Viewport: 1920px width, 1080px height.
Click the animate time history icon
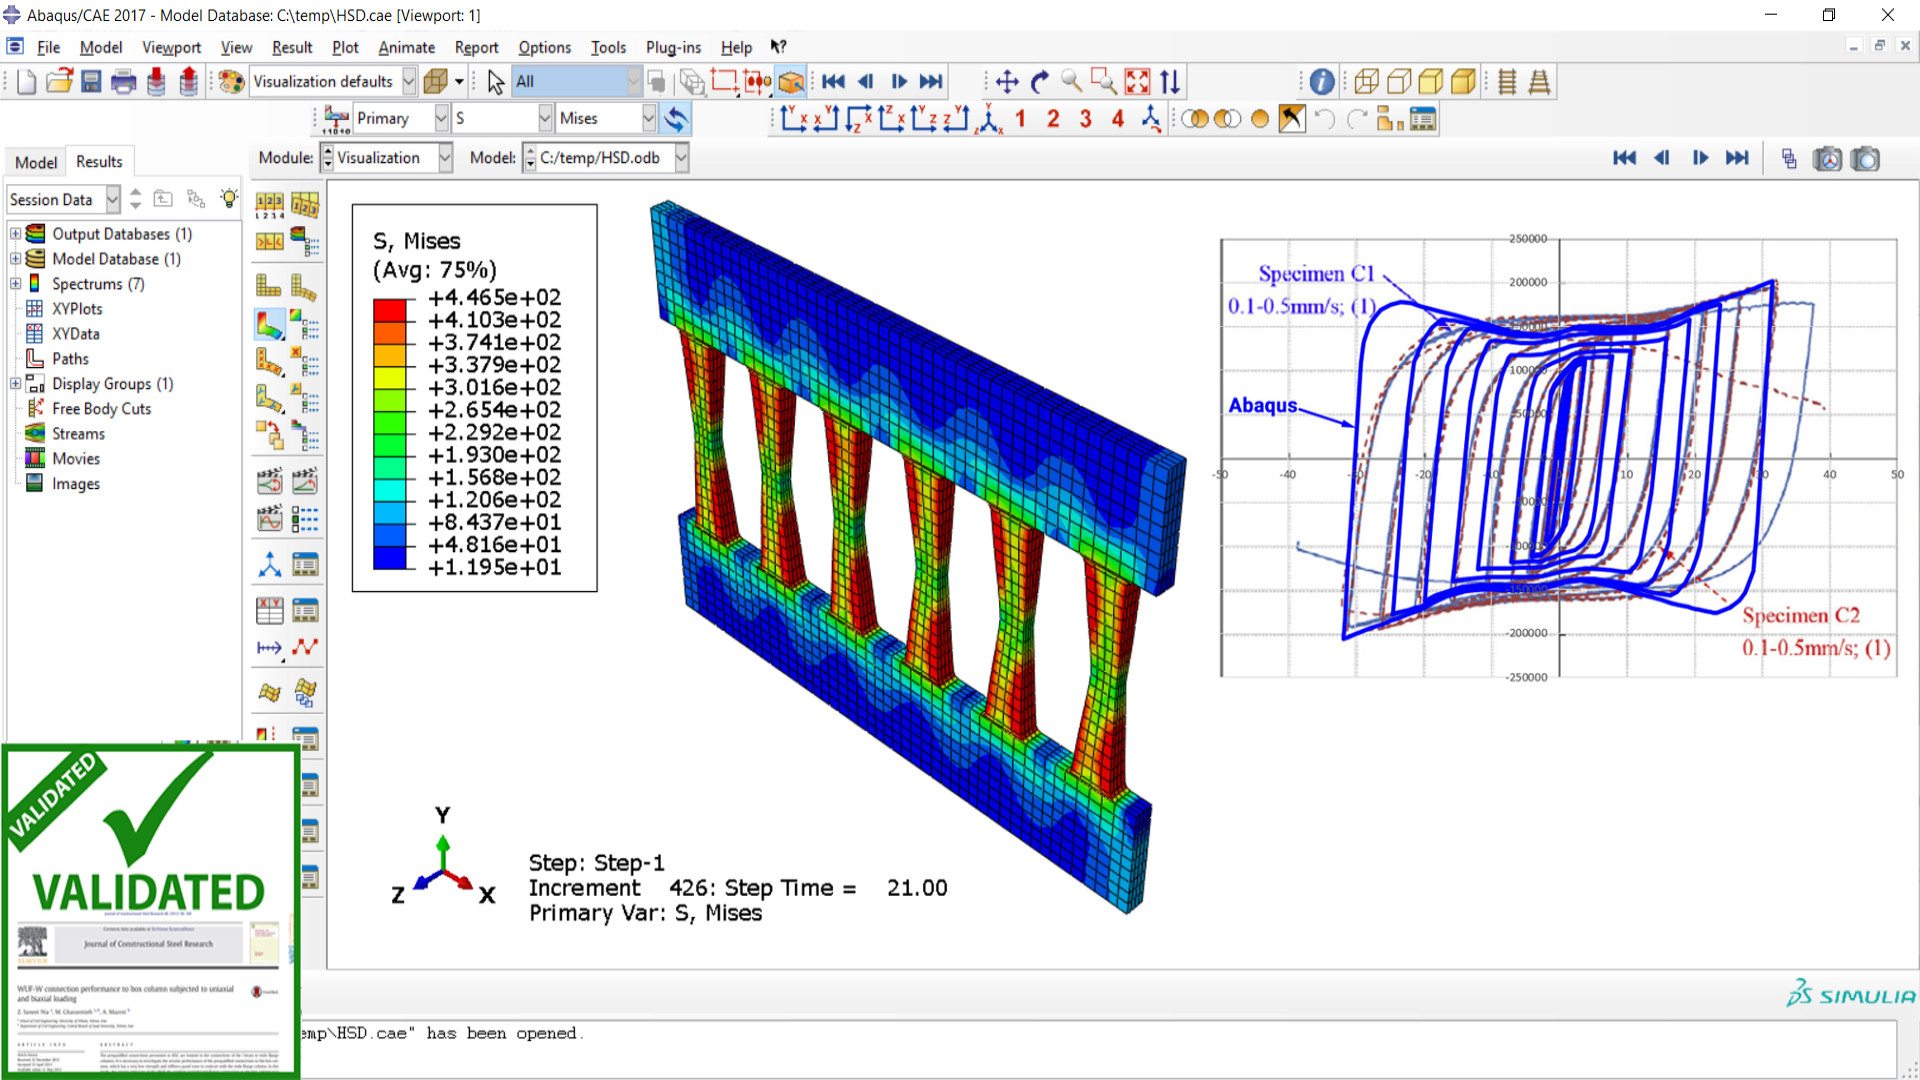[305, 481]
